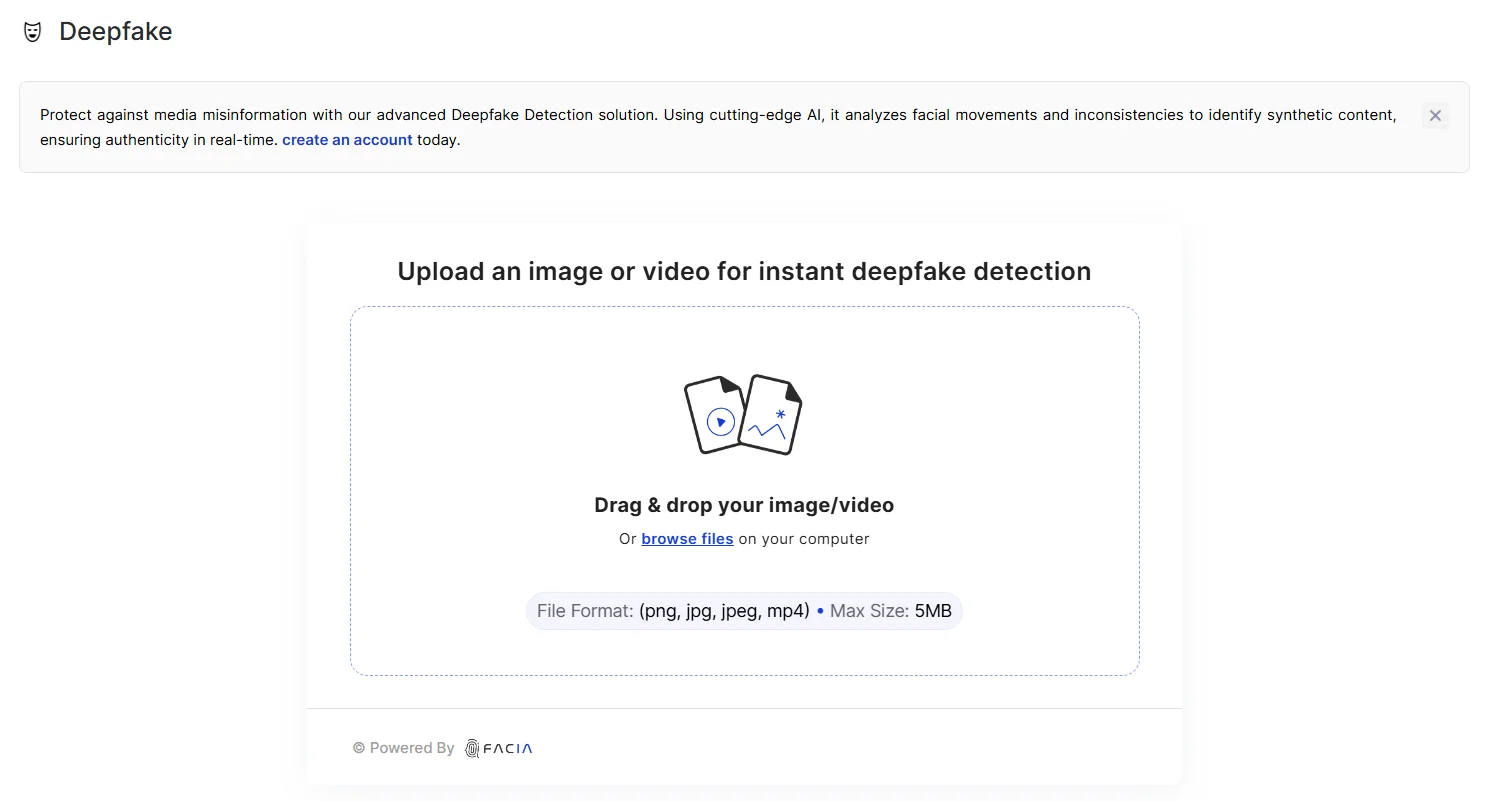The height and width of the screenshot is (801, 1498).
Task: Click the Deepfake shield mask logo icon
Action: pos(32,30)
